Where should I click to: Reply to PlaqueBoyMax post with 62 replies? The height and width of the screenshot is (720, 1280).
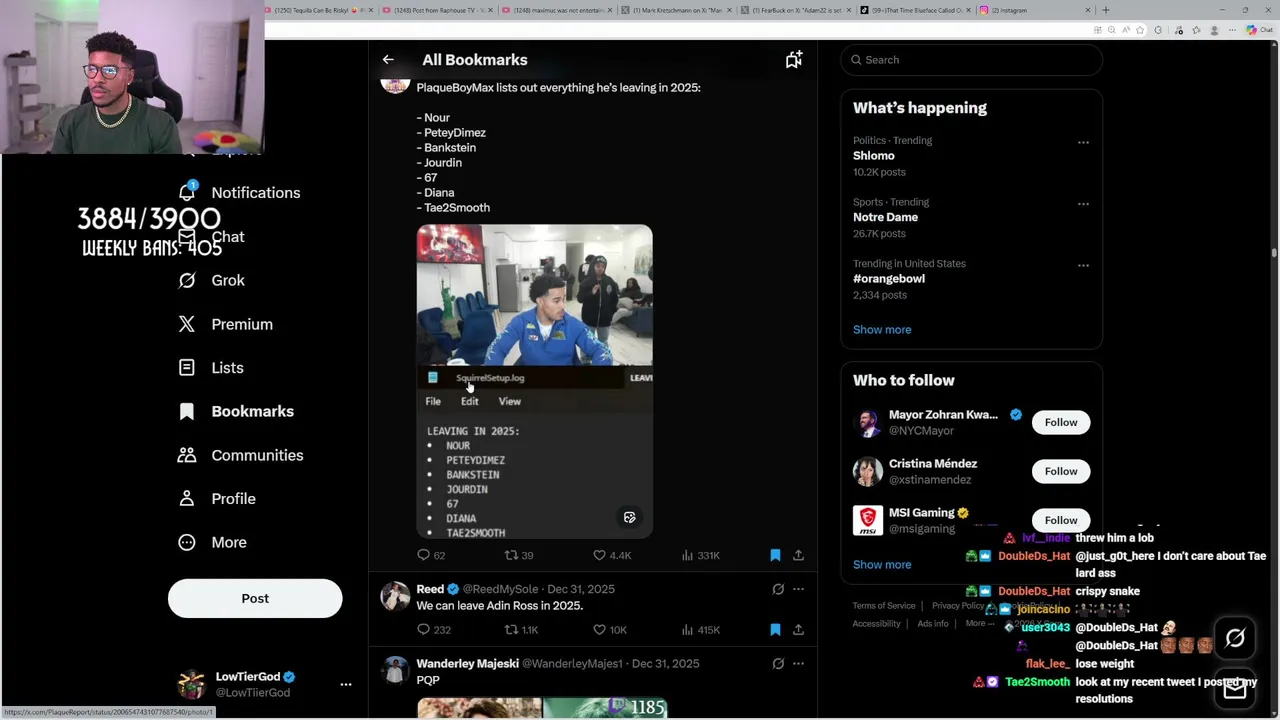click(431, 555)
